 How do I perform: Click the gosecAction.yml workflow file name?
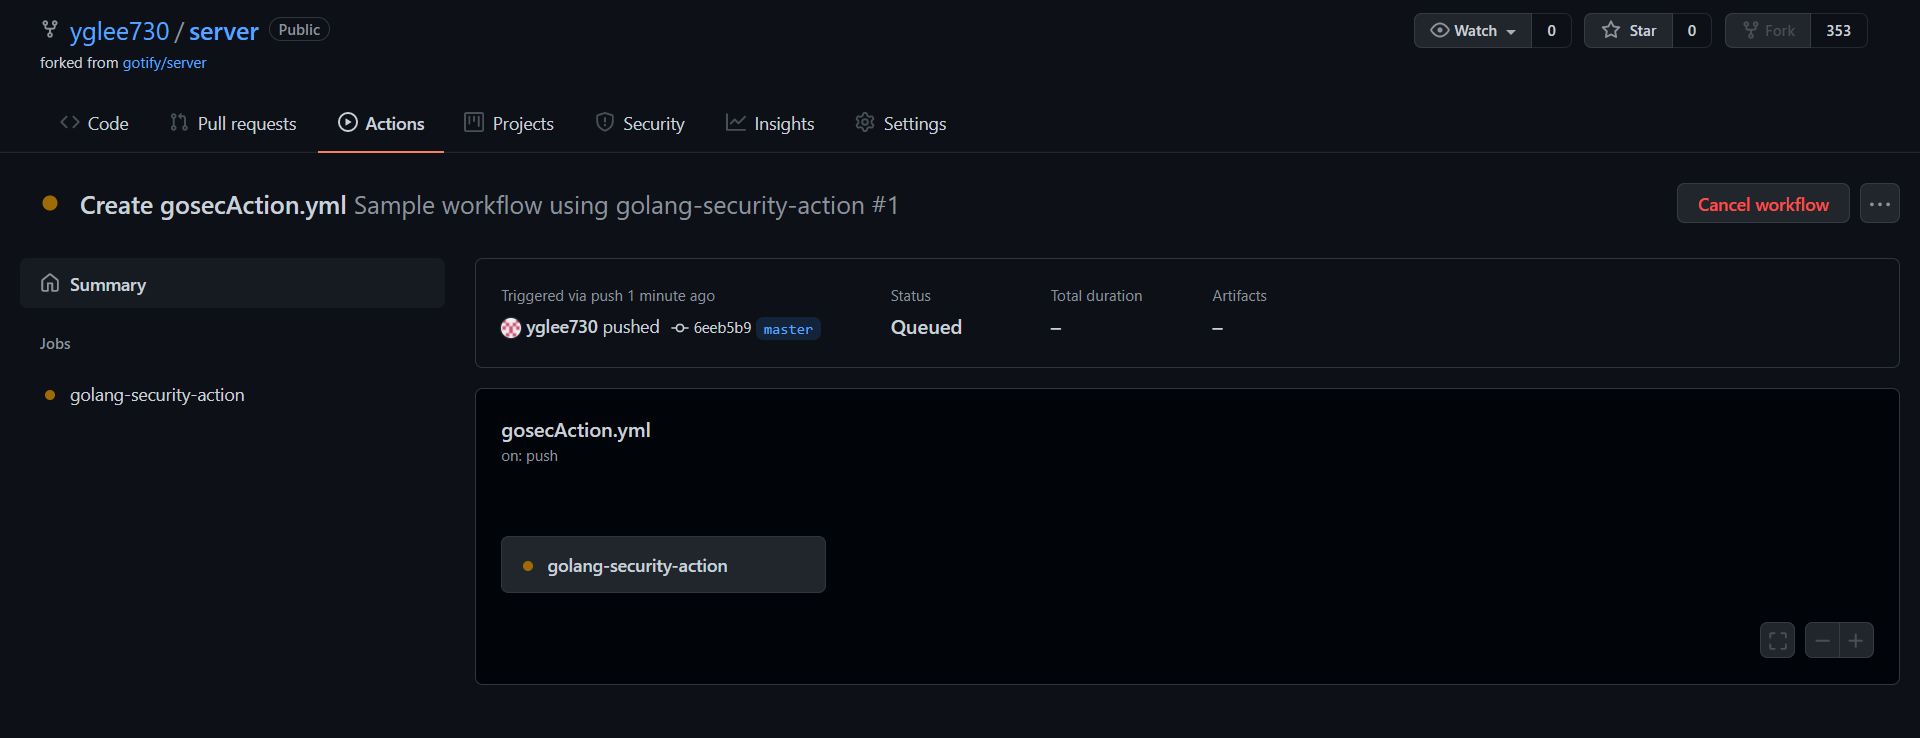coord(576,430)
